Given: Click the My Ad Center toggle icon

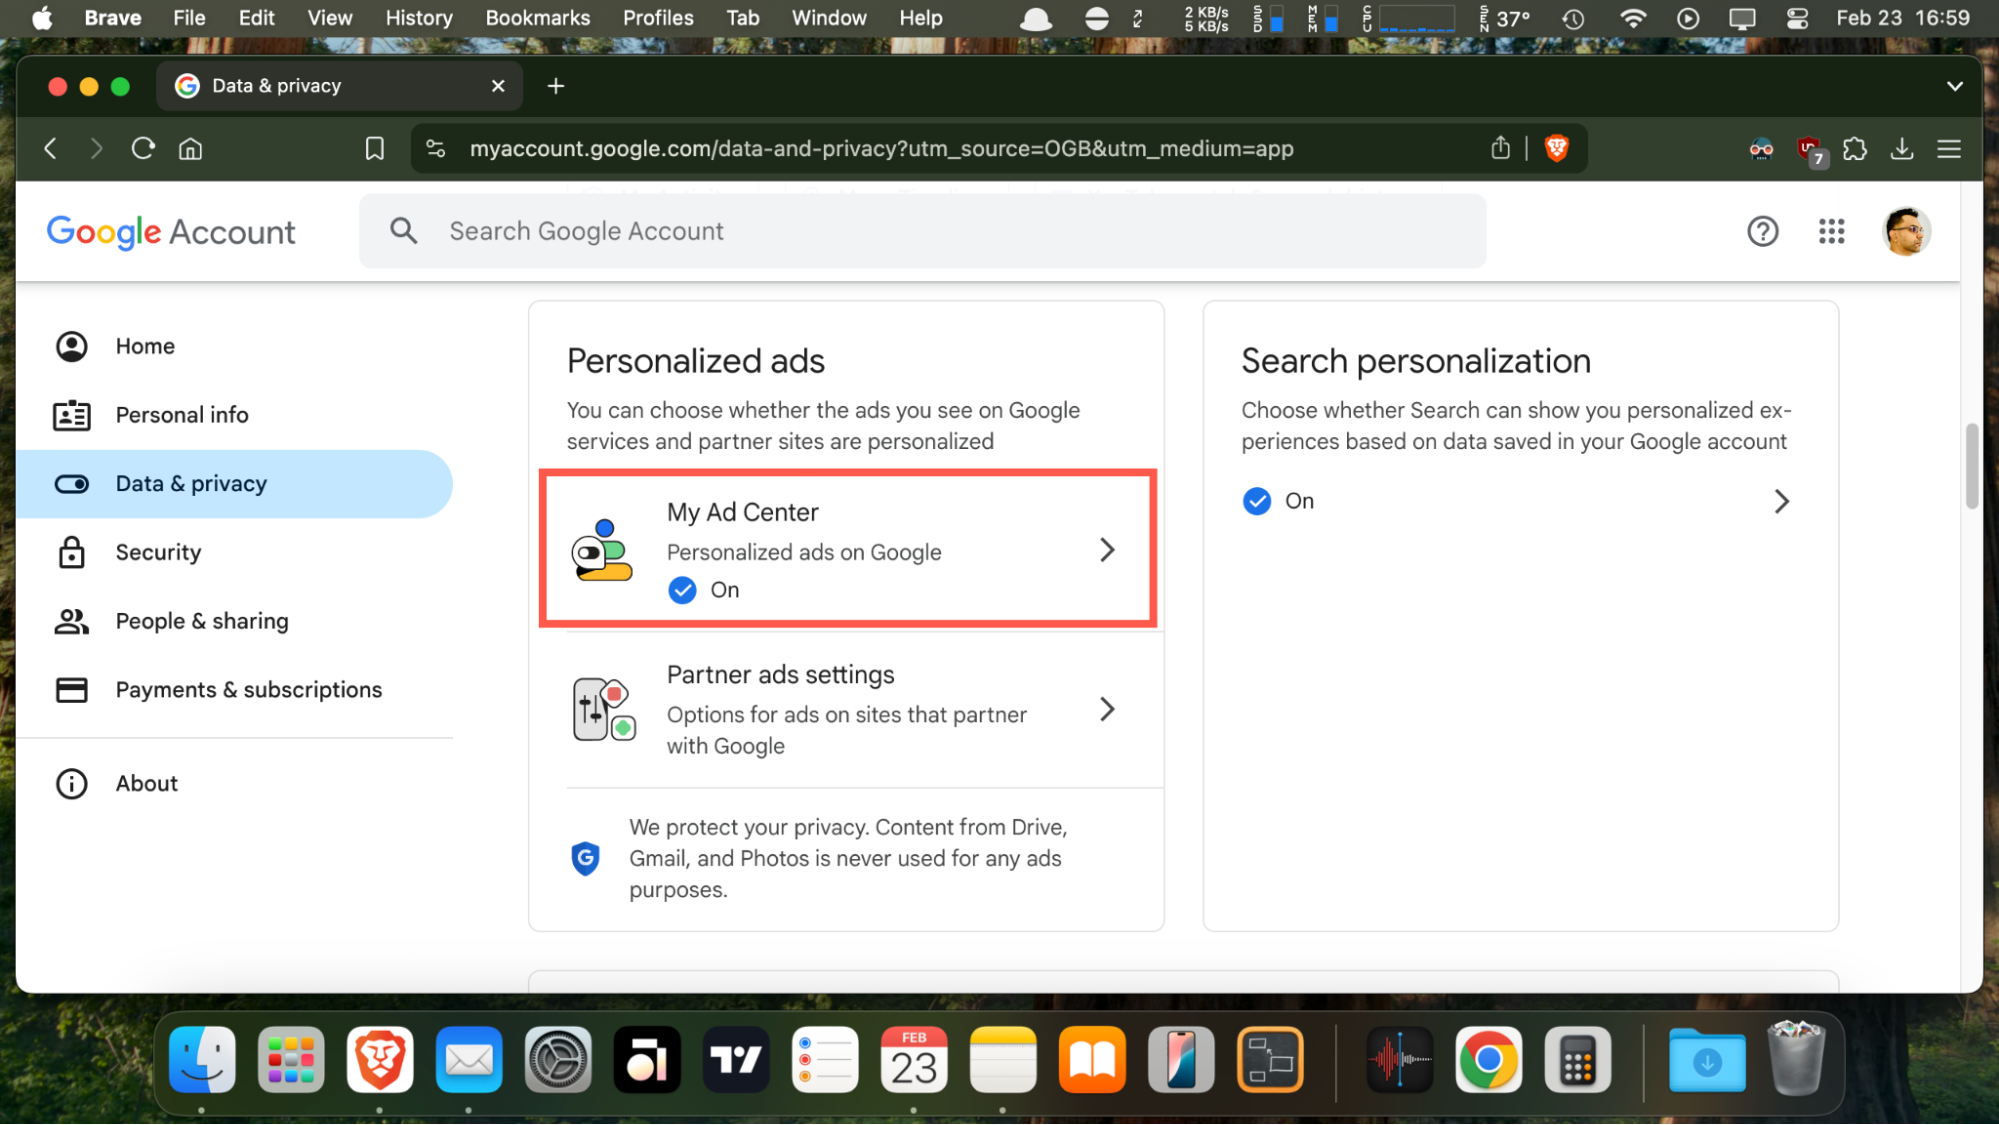Looking at the screenshot, I should coord(602,550).
